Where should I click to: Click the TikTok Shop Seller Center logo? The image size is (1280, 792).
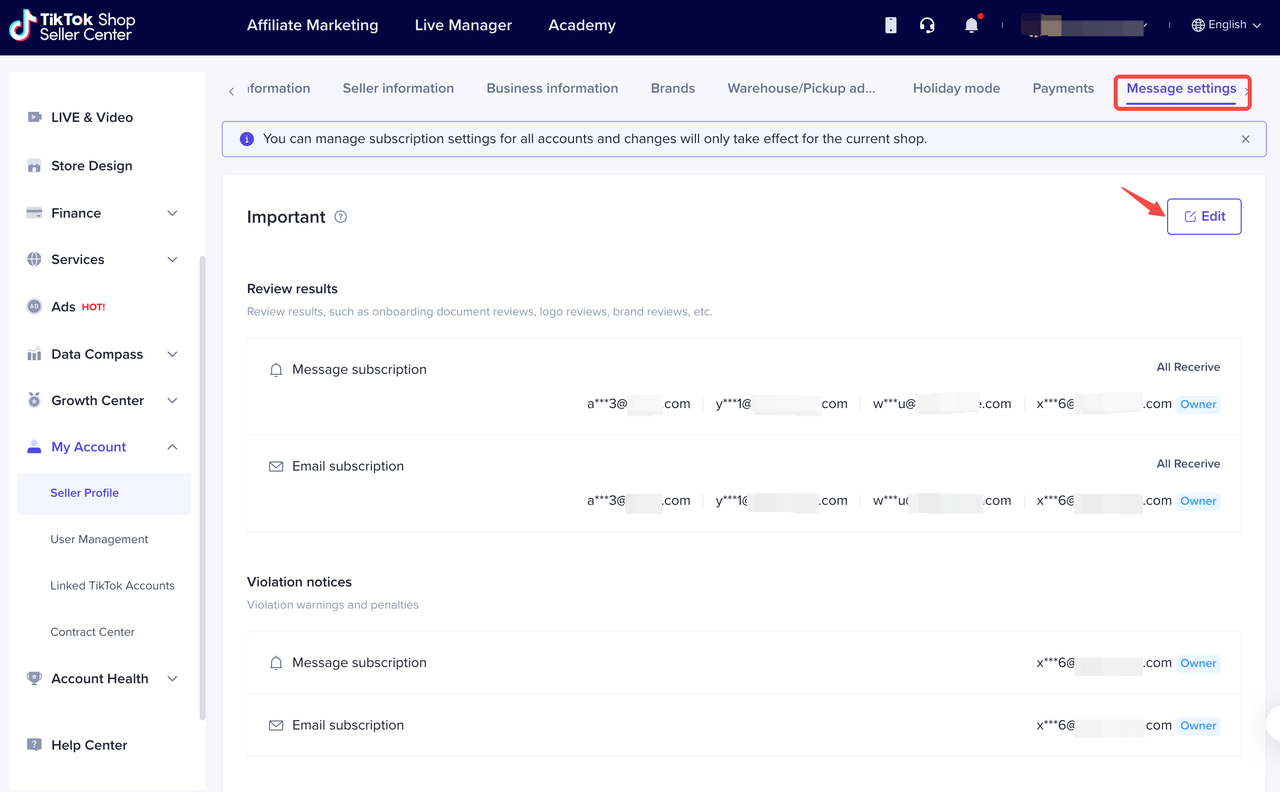tap(72, 26)
